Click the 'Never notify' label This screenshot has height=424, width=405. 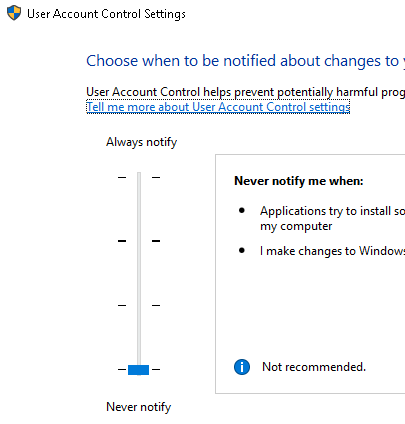139,407
